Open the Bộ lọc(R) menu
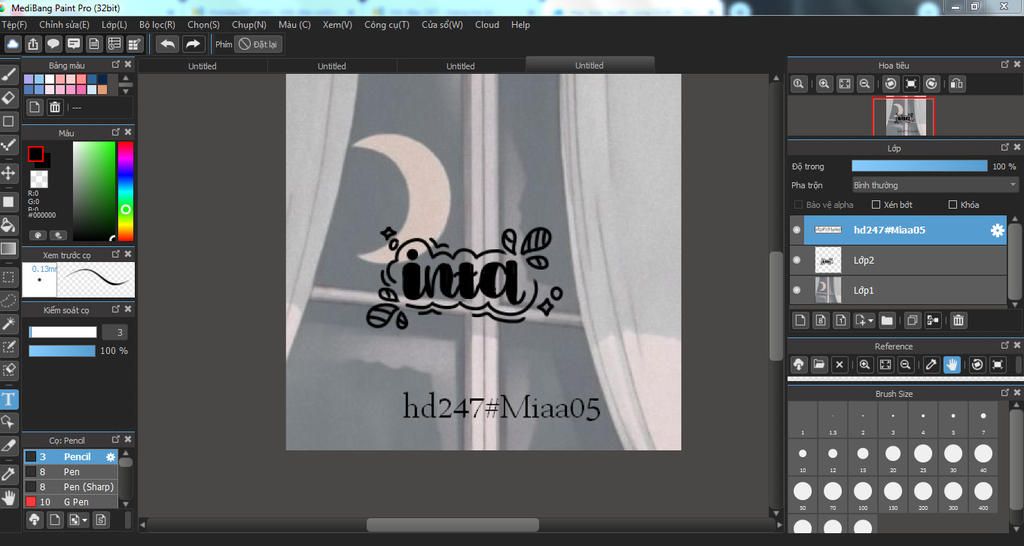This screenshot has height=546, width=1024. [x=157, y=25]
